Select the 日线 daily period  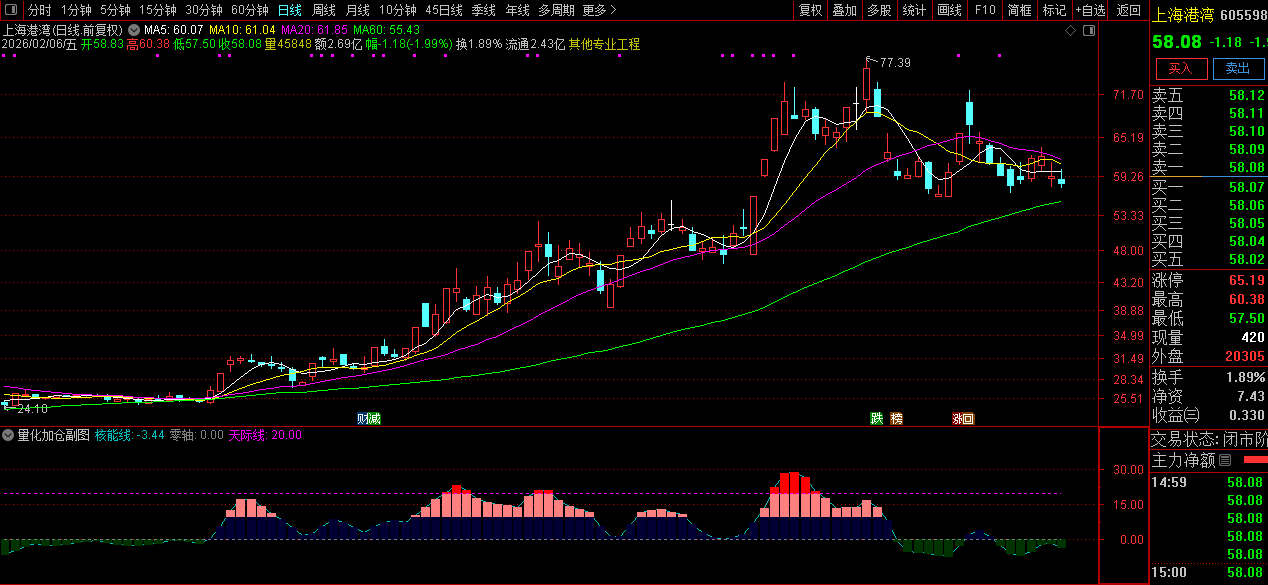tap(289, 10)
